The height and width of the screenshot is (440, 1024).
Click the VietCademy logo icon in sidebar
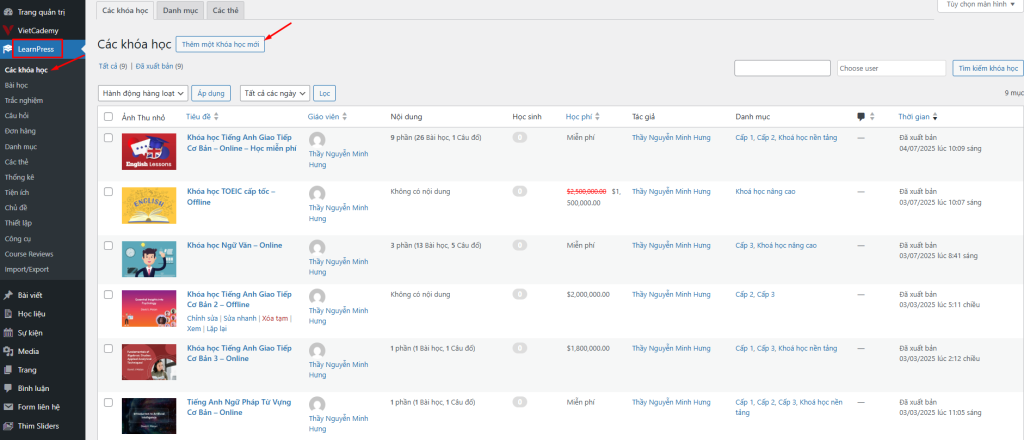point(9,30)
